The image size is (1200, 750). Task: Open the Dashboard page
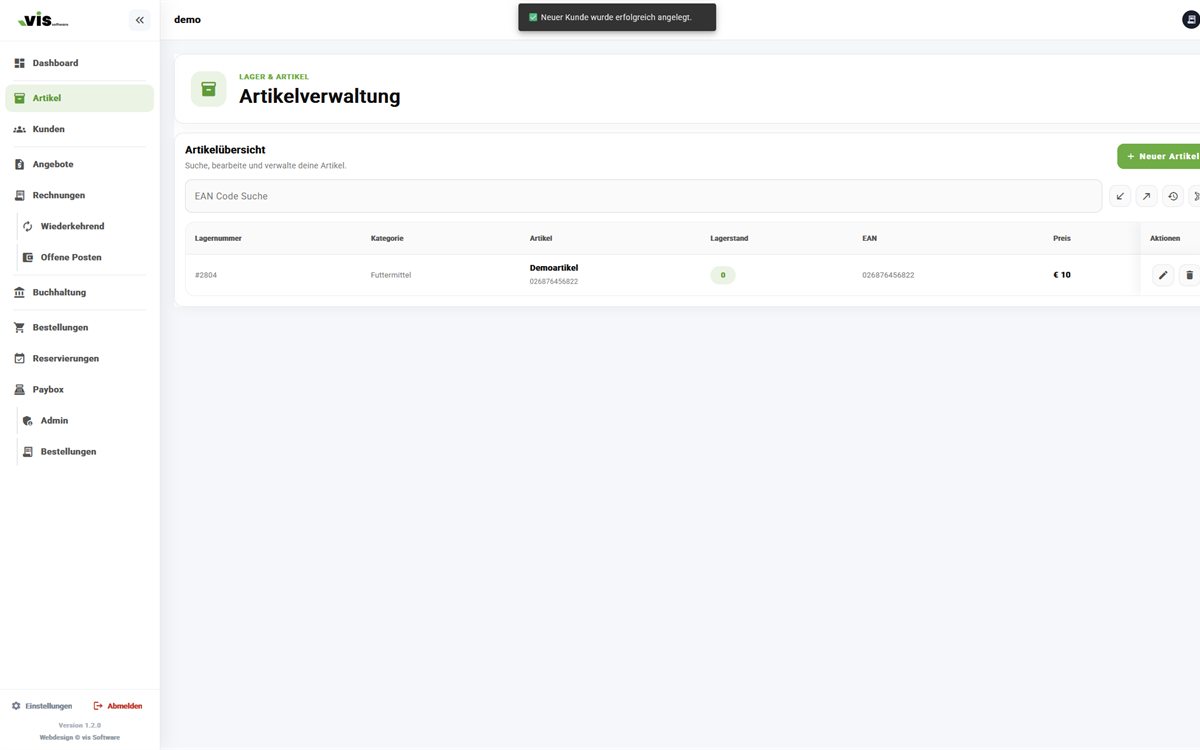pyautogui.click(x=80, y=63)
